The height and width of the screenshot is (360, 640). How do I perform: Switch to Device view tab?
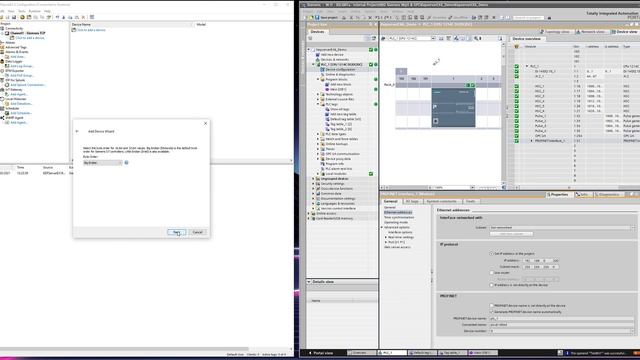(x=624, y=31)
